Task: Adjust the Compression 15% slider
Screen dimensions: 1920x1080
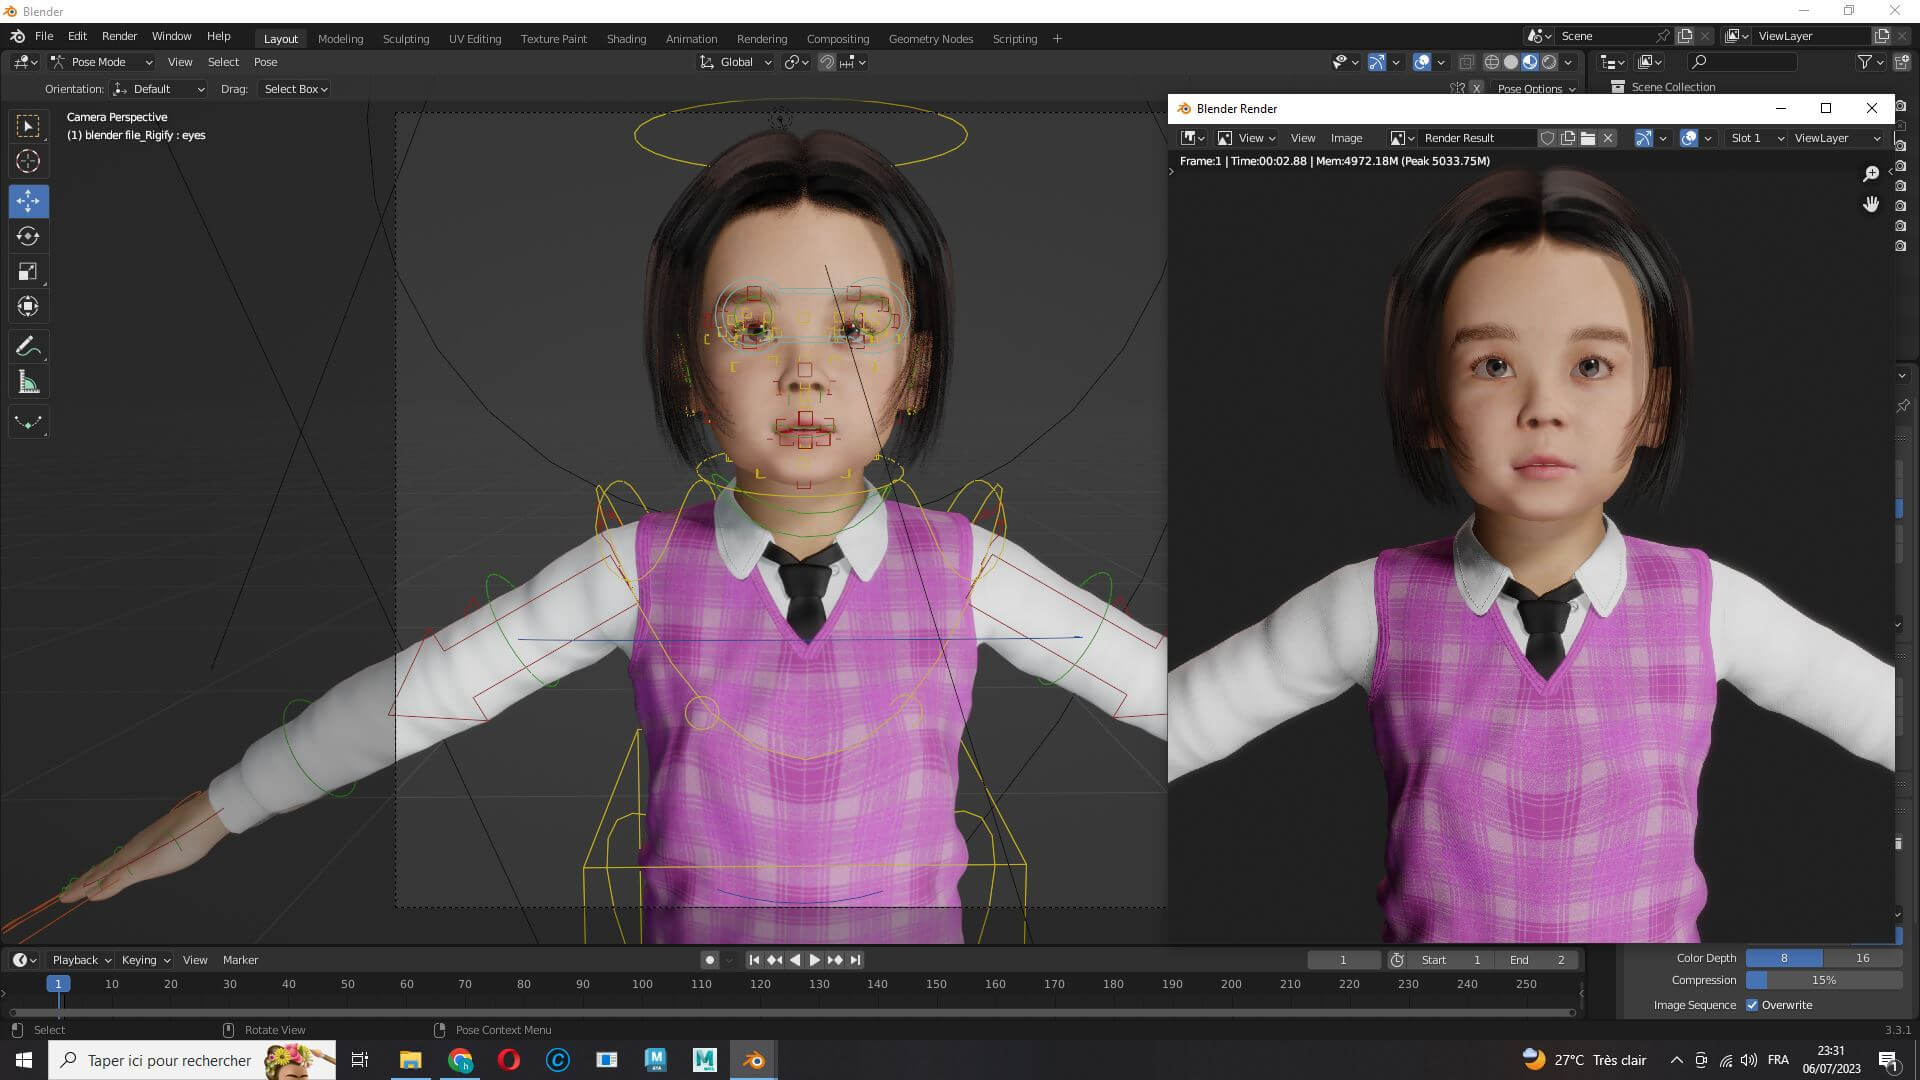Action: (x=1823, y=980)
